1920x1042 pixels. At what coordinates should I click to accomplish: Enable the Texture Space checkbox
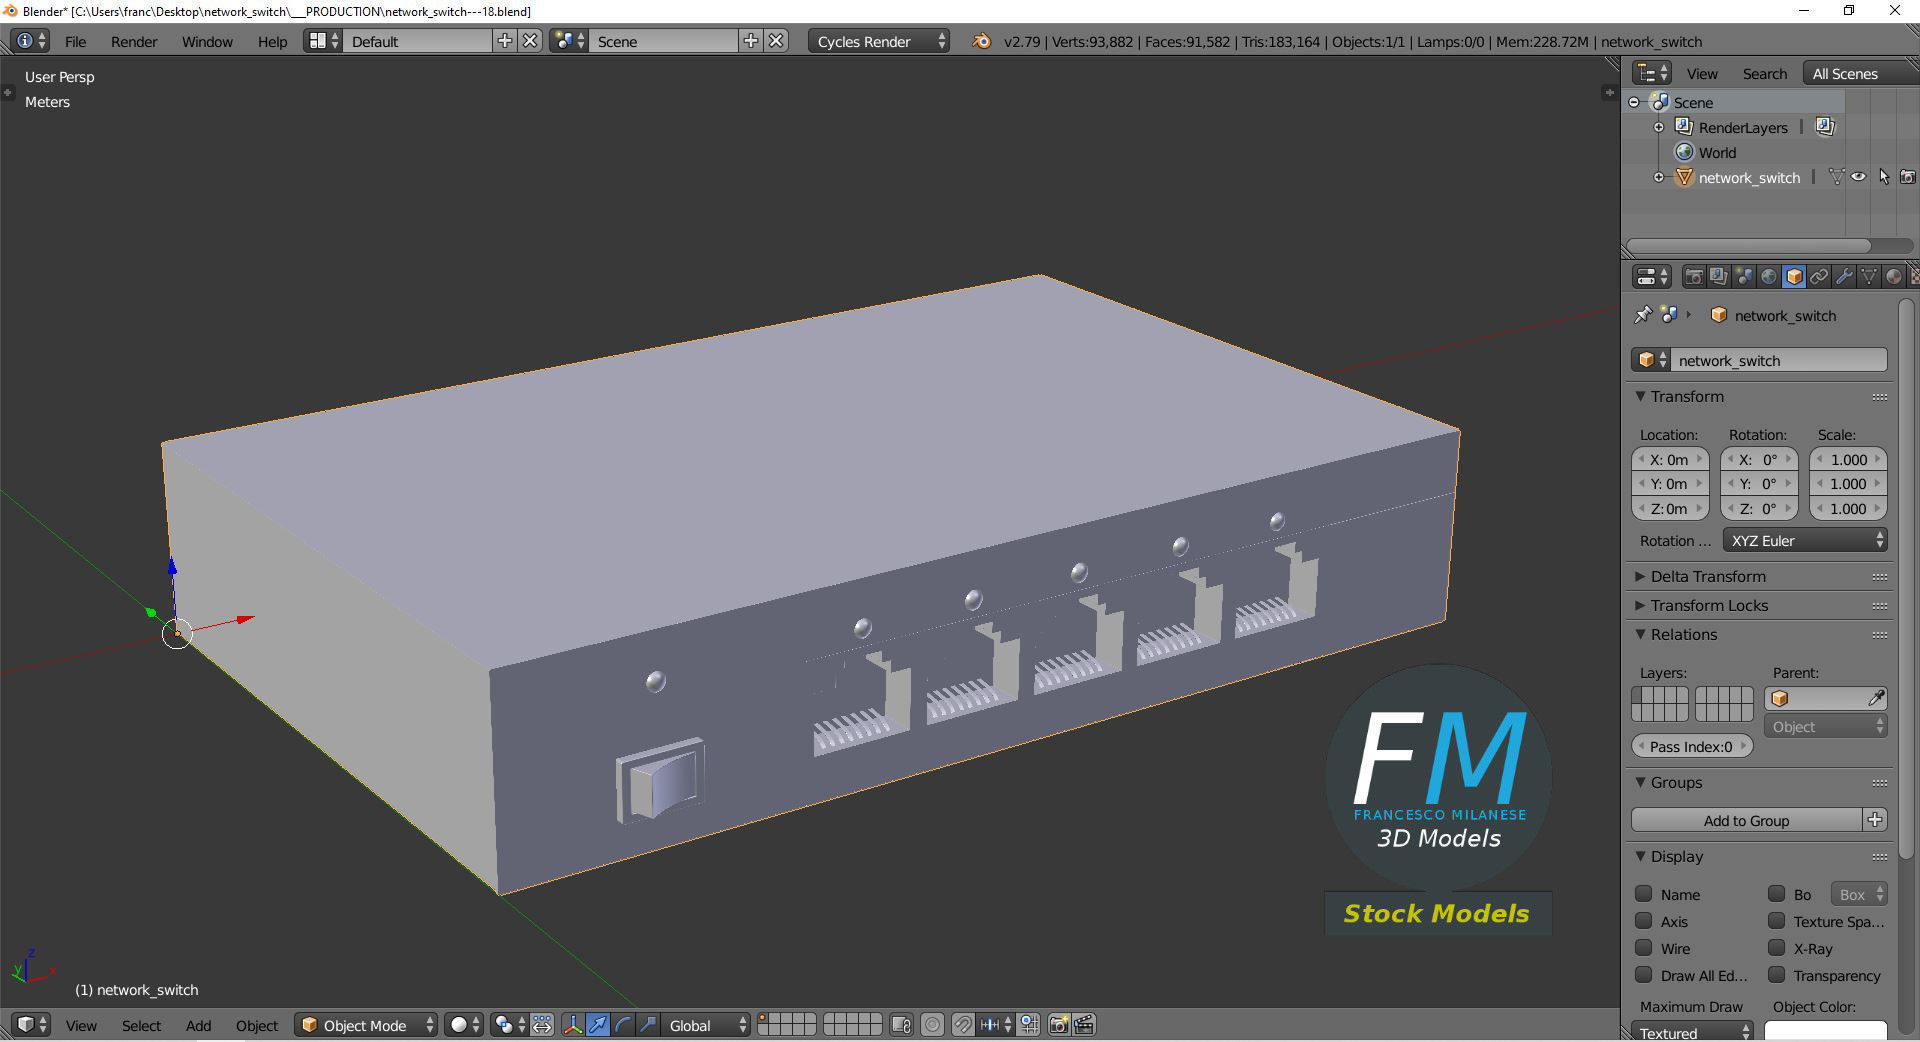click(x=1776, y=921)
